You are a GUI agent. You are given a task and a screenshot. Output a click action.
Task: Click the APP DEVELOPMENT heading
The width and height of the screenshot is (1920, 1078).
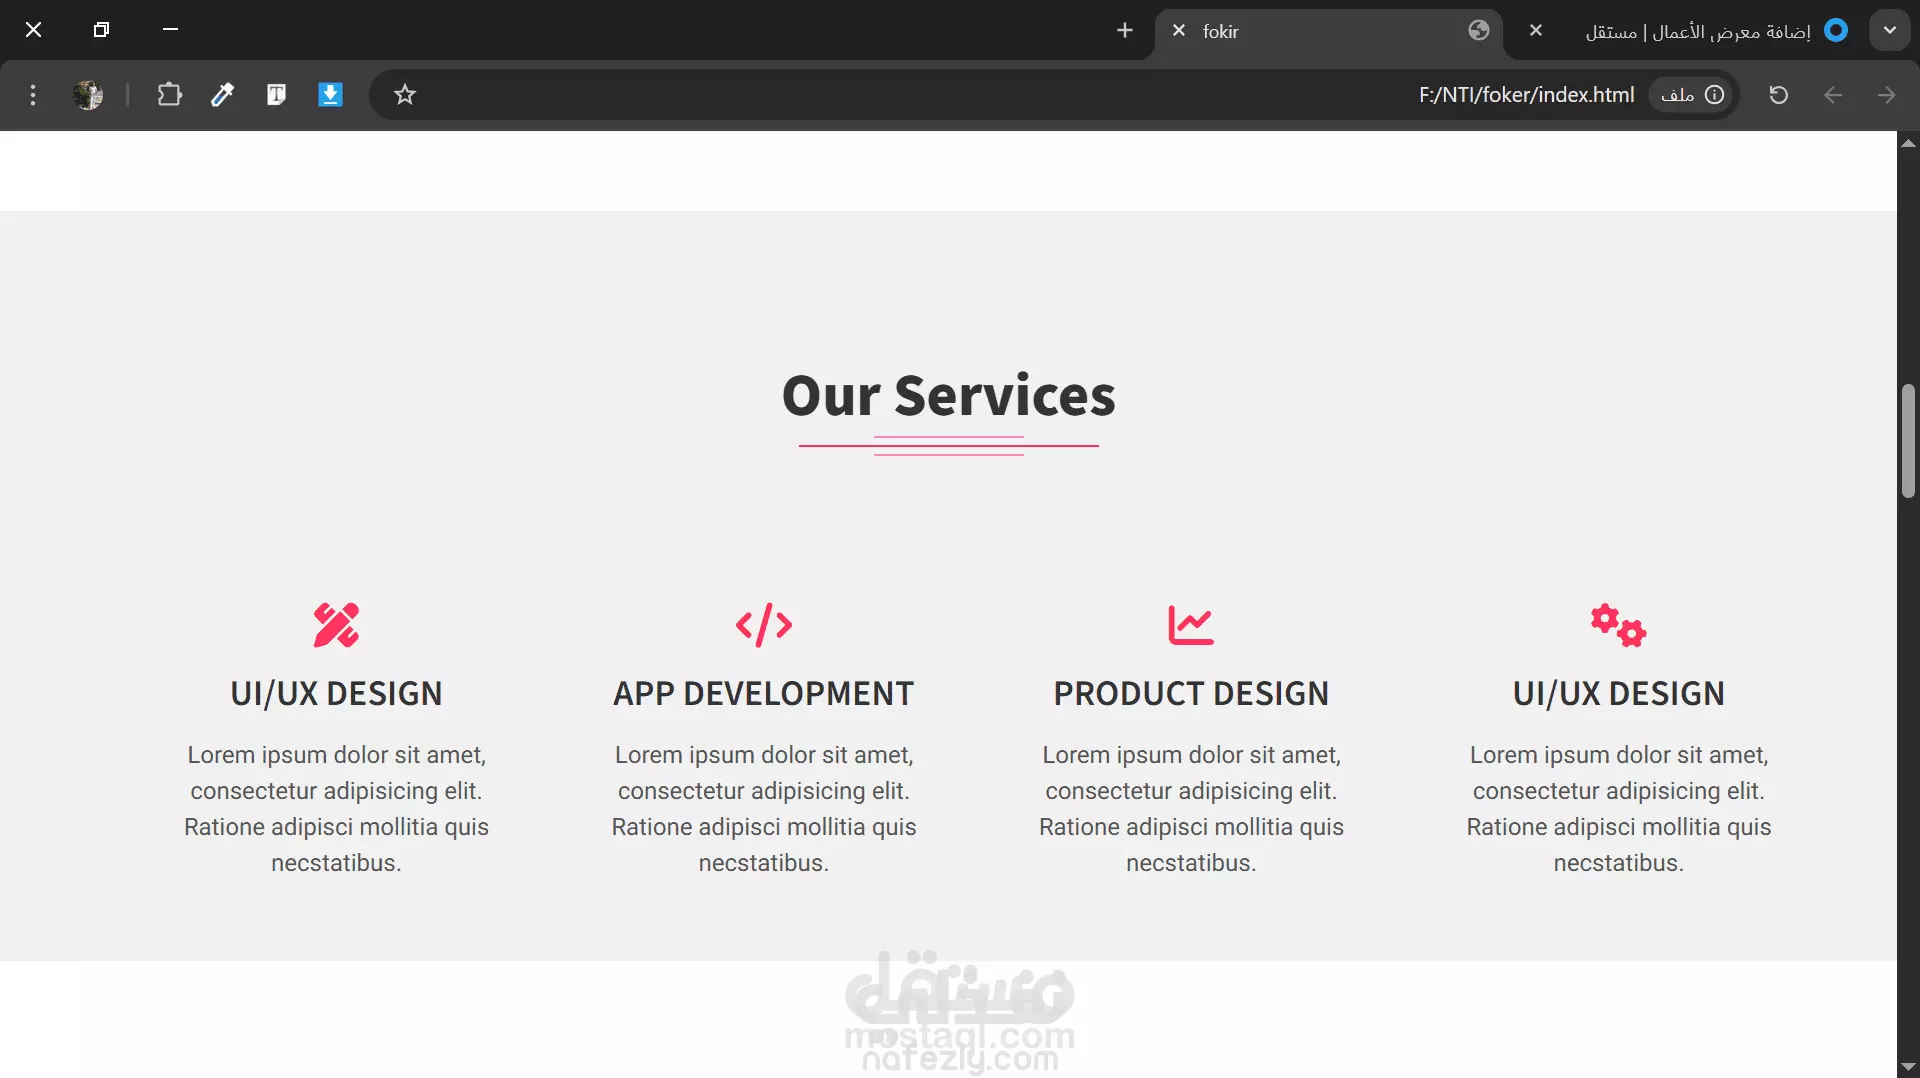click(764, 693)
